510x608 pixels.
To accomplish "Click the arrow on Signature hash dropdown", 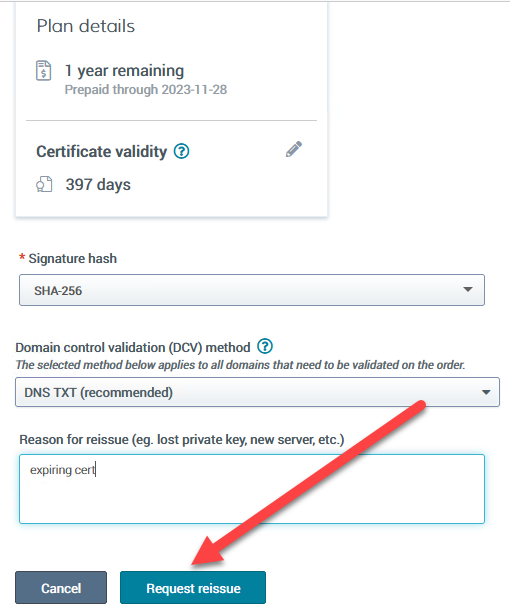I will 468,290.
